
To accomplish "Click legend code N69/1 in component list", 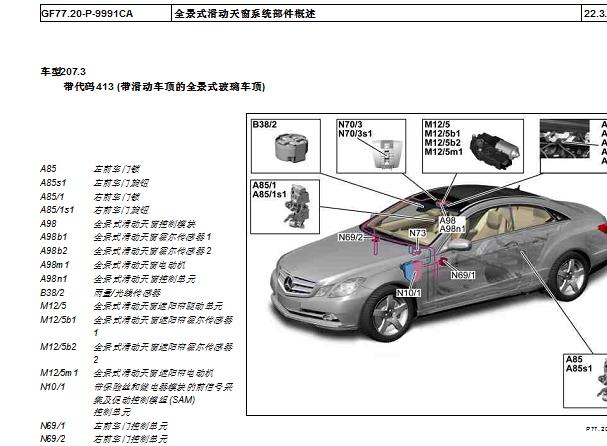I will 53,426.
